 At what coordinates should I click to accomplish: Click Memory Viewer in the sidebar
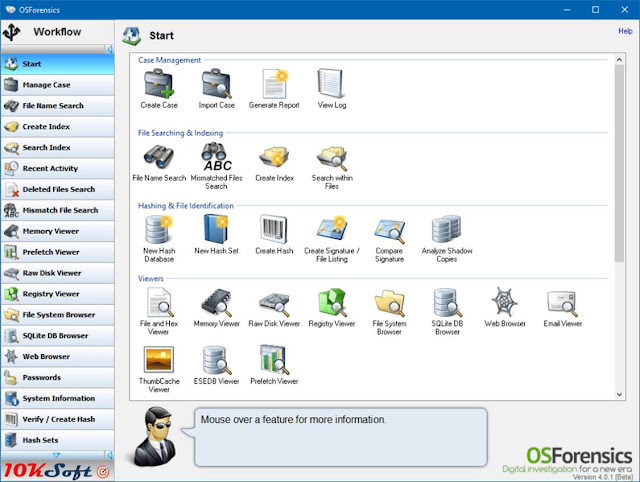tap(58, 231)
